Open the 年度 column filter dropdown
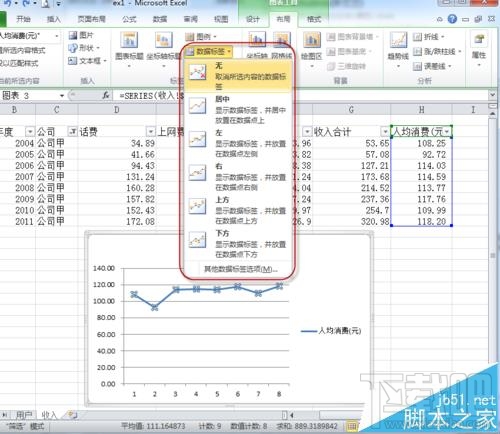Screen dimensions: 500x434 click(x=30, y=132)
